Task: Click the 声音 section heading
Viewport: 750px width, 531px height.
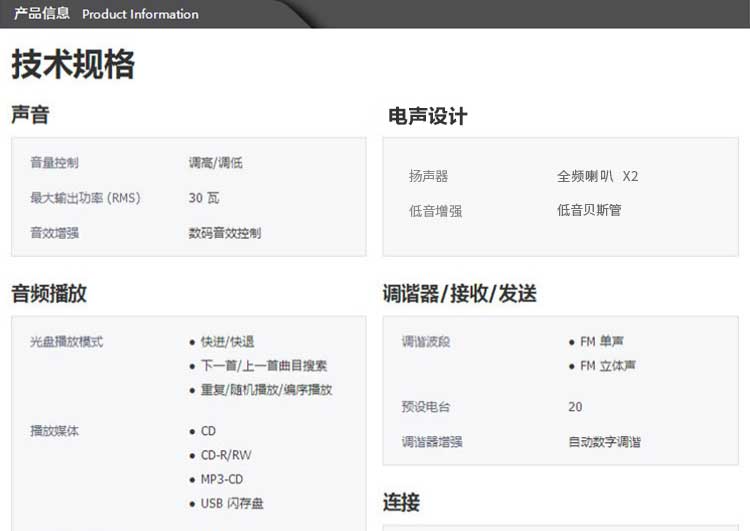Action: point(30,115)
